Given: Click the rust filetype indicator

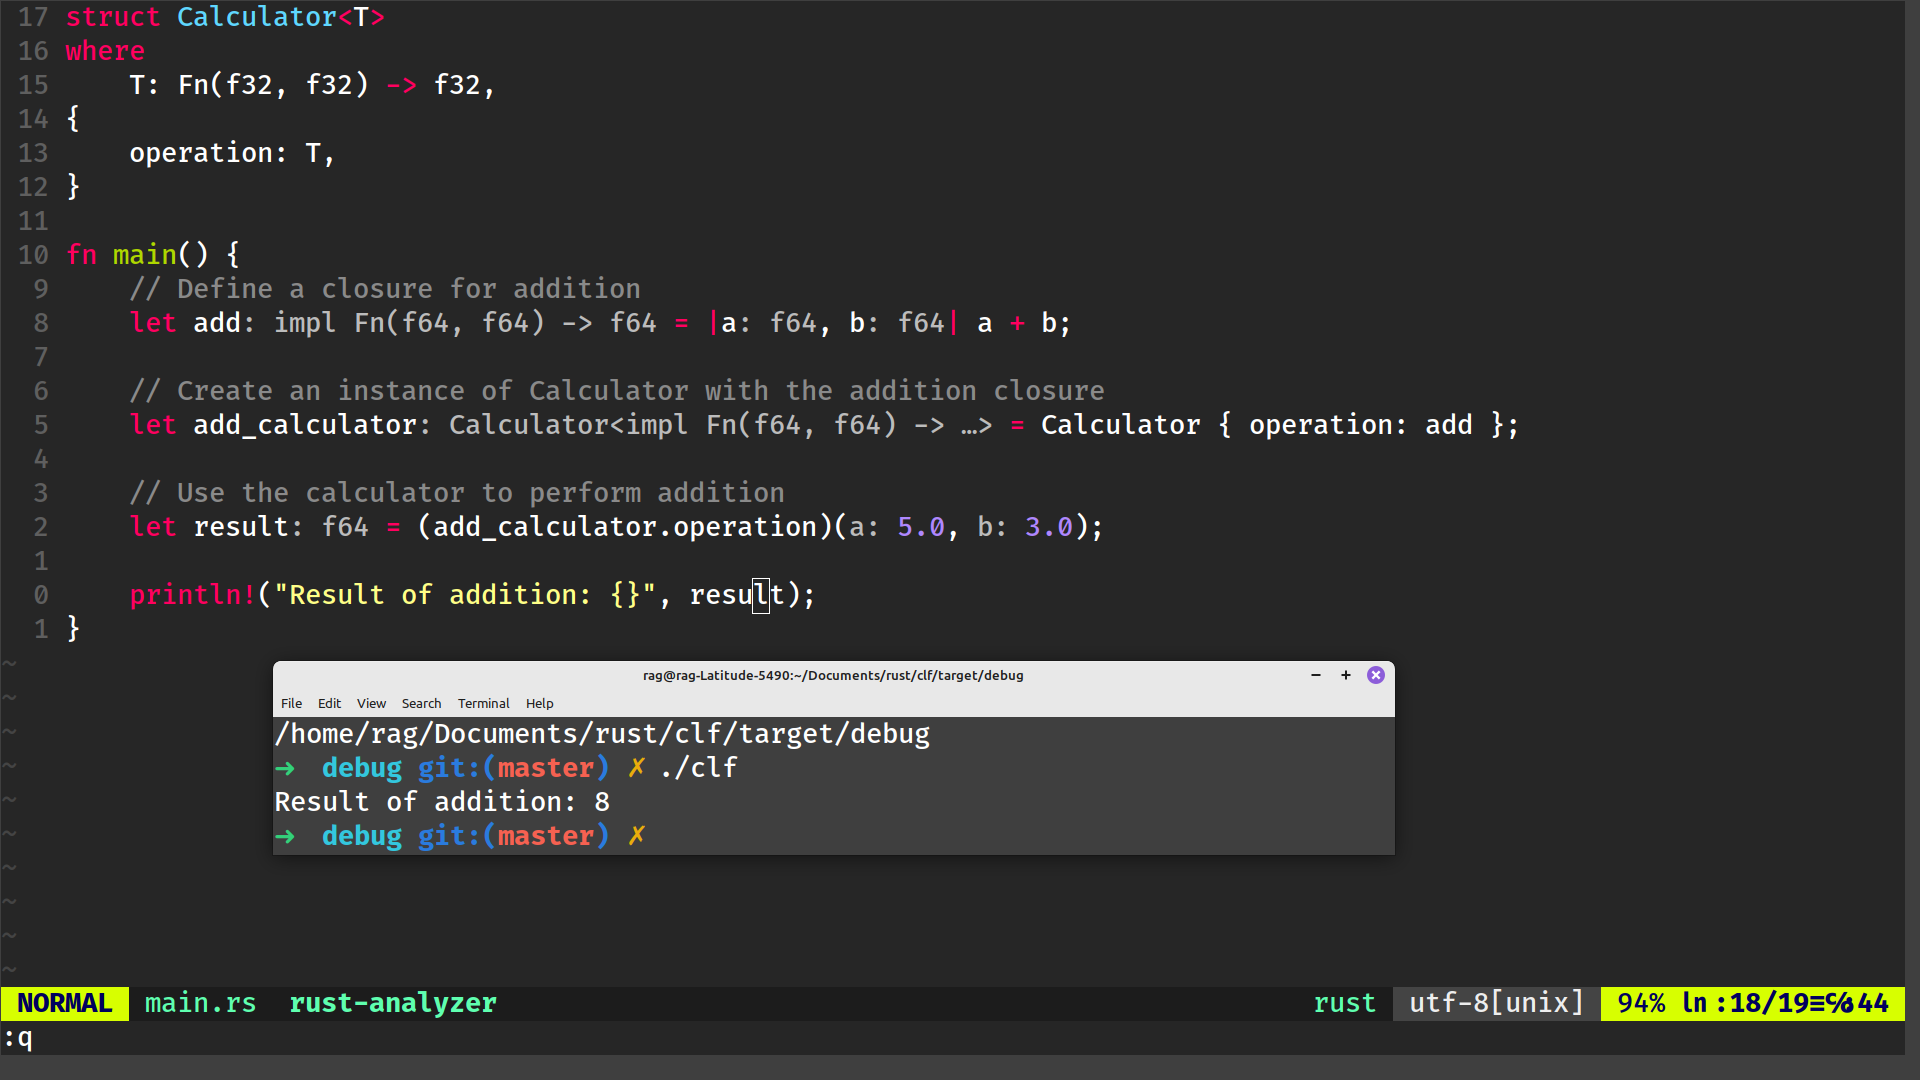Looking at the screenshot, I should 1344,1003.
